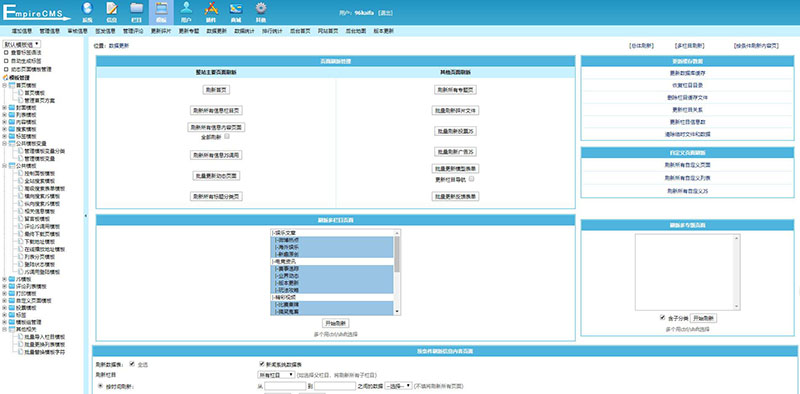Open the 数据更新 submenu item
The height and width of the screenshot is (394, 800).
[216, 31]
